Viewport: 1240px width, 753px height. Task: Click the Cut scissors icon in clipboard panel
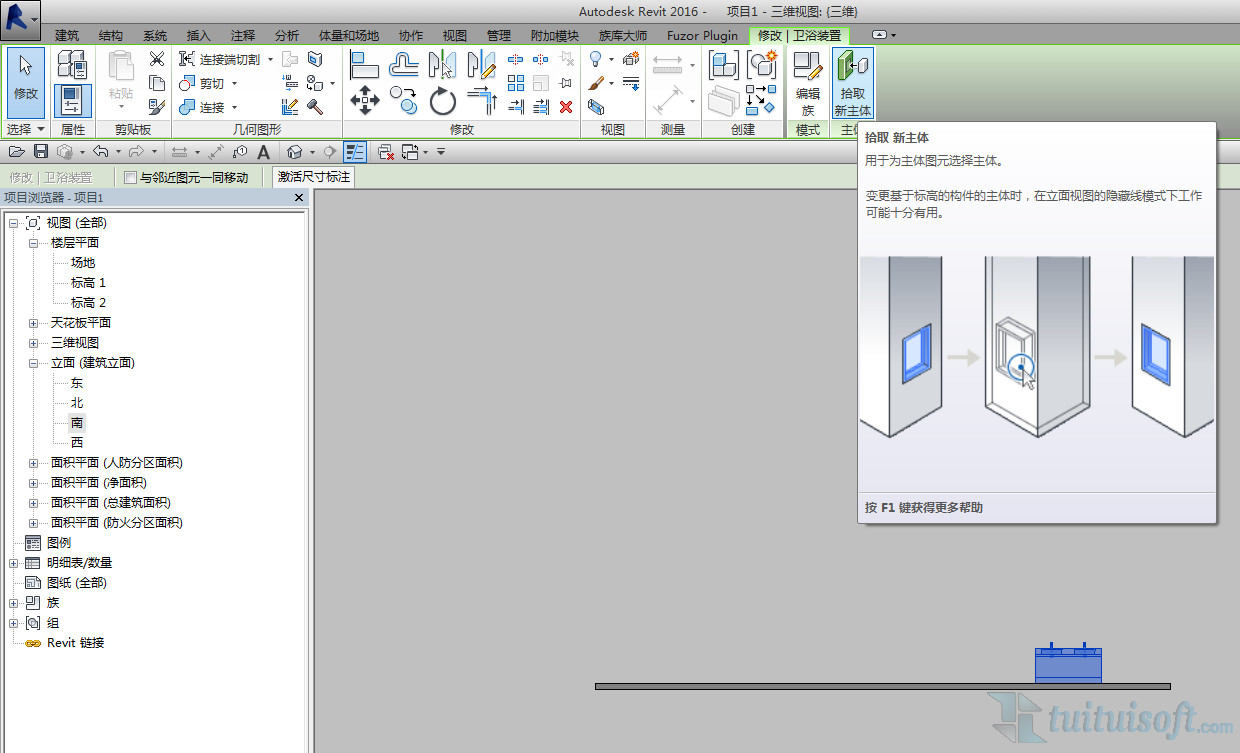pyautogui.click(x=157, y=59)
